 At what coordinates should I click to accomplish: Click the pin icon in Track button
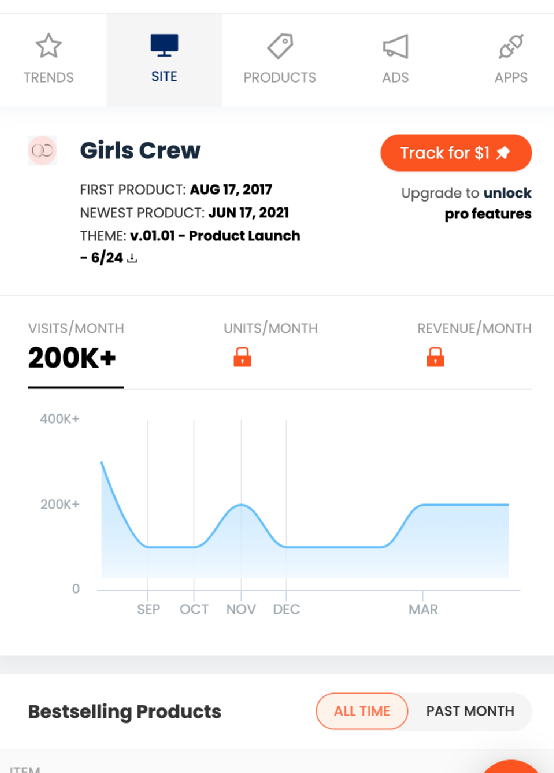coord(503,153)
